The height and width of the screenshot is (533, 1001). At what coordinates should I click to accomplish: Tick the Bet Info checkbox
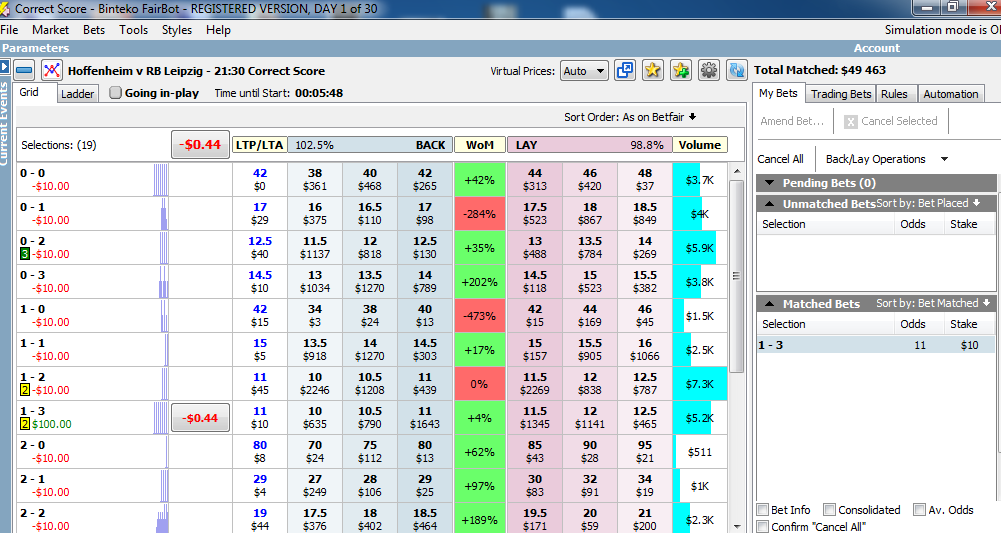pos(764,510)
